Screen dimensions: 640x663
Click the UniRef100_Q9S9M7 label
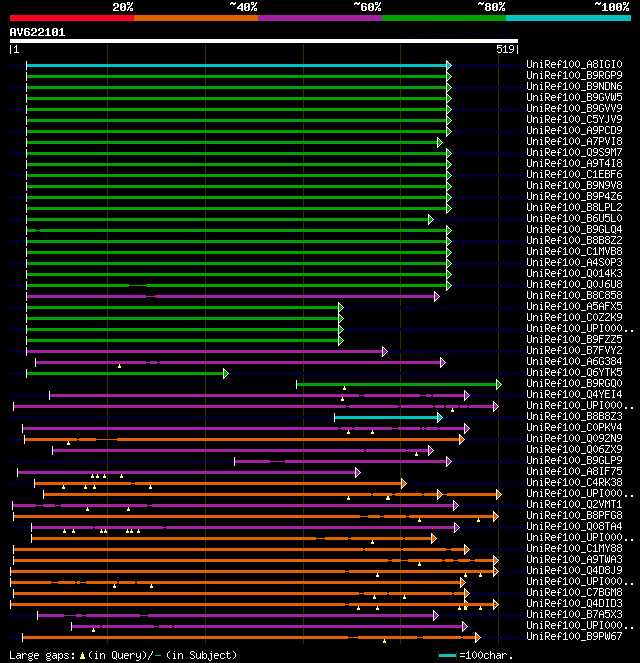click(574, 152)
